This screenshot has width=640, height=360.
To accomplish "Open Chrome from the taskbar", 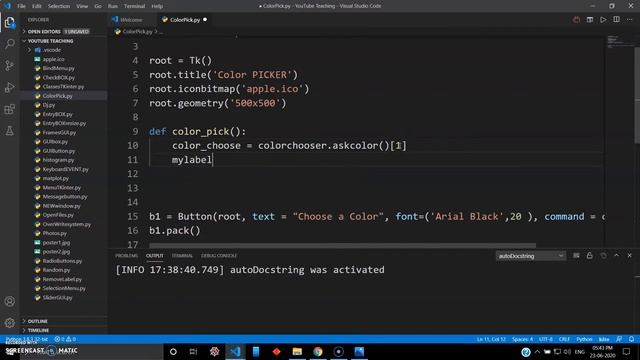I will [318, 351].
